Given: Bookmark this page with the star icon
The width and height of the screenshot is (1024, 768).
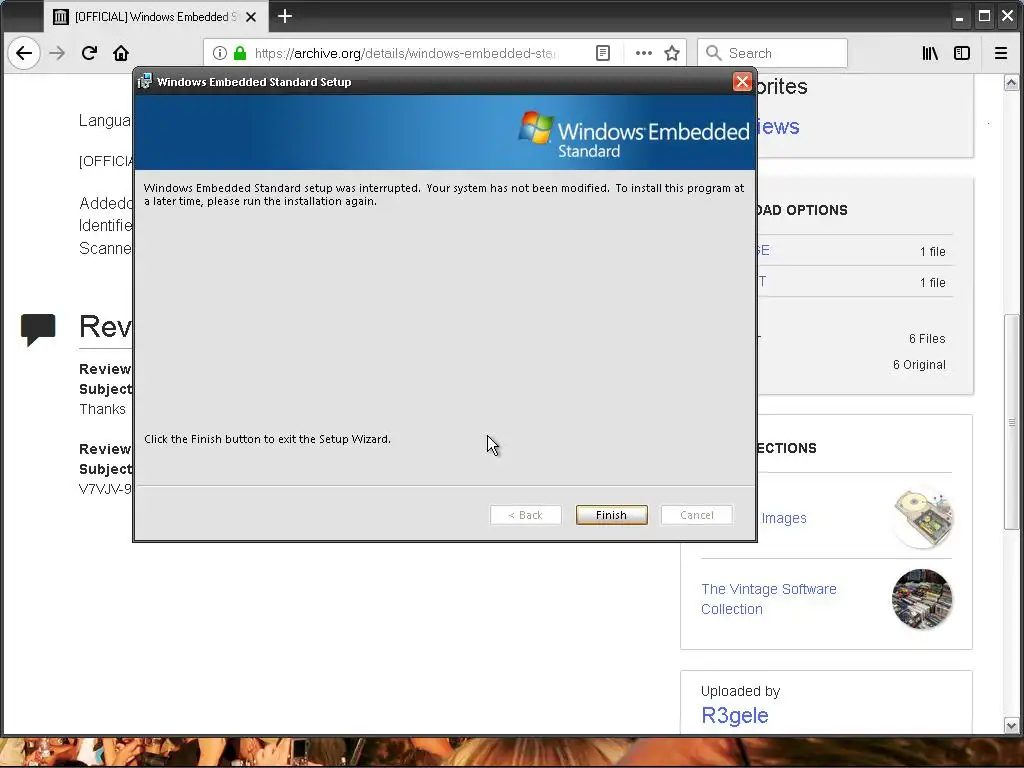Looking at the screenshot, I should tap(672, 53).
